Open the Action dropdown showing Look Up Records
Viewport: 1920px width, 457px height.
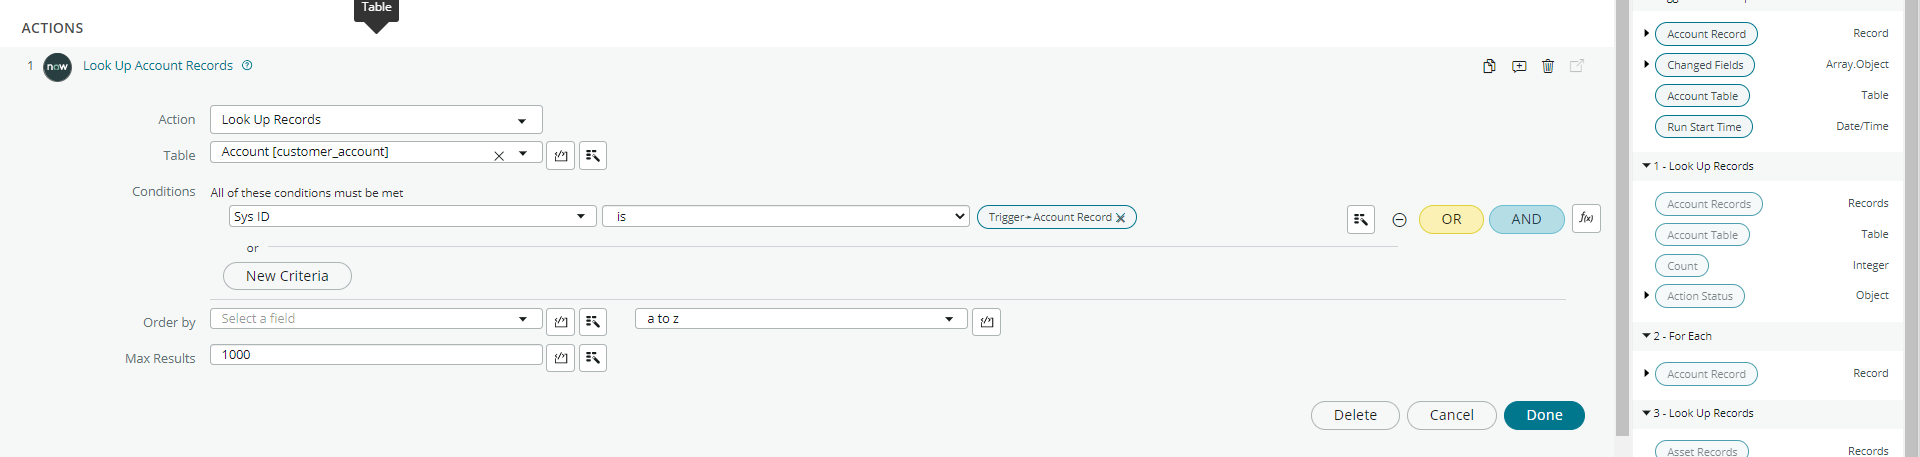376,120
